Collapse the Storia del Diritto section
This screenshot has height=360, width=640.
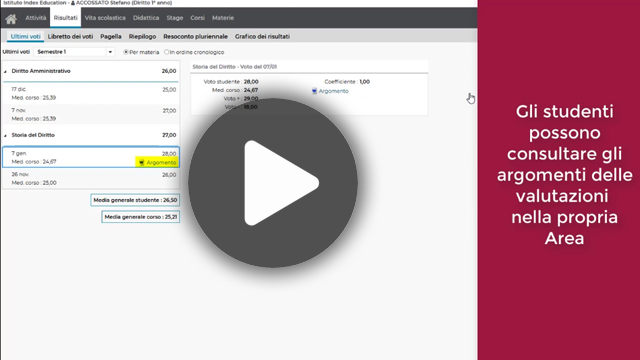point(5,136)
